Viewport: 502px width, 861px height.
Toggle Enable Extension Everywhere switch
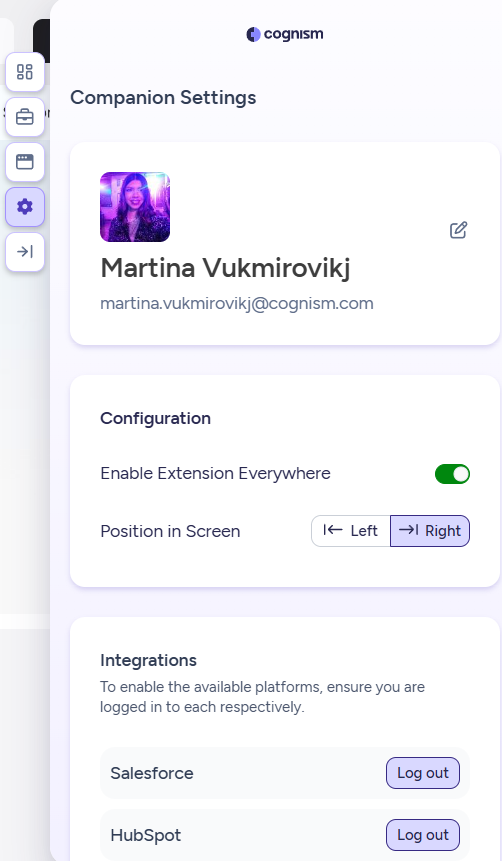click(x=452, y=474)
